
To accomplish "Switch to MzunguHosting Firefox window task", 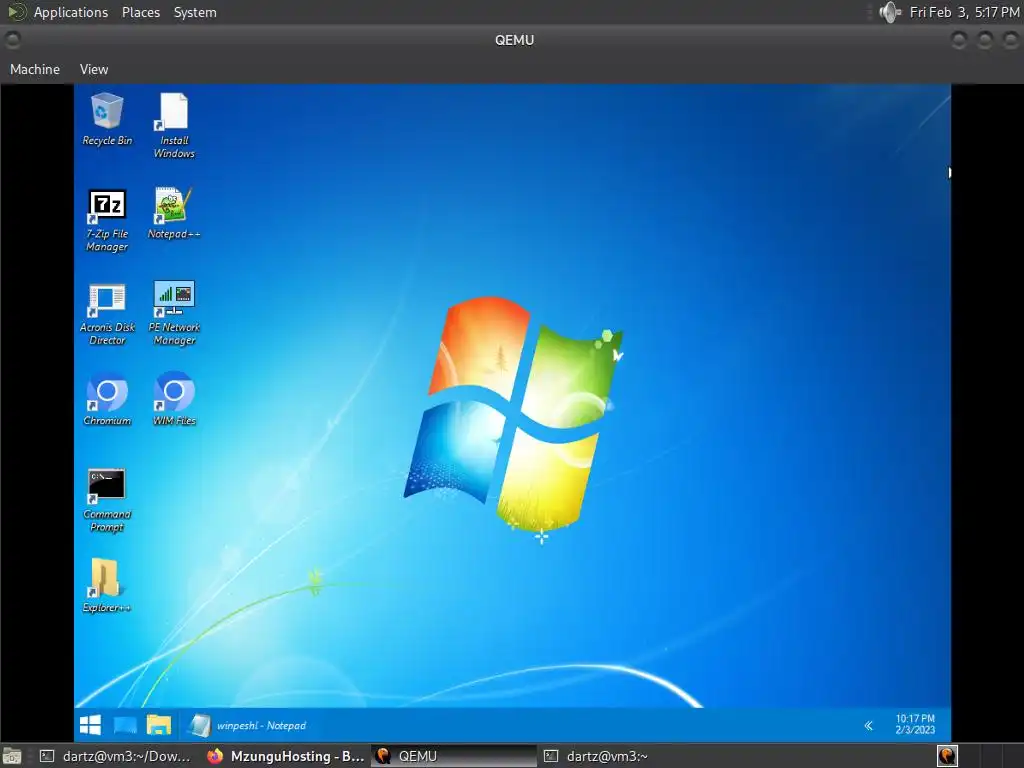I will [285, 756].
